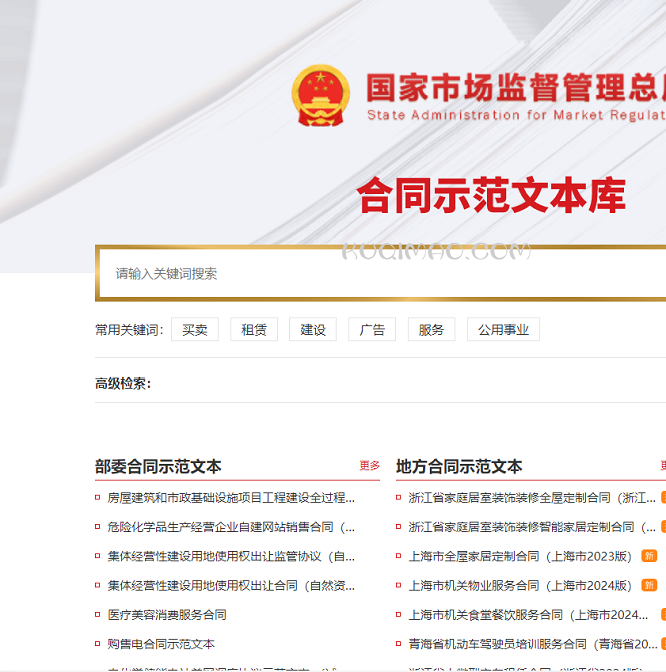The image size is (666, 672).
Task: Open 浙江省家庭居室装饰装修智能家居定制合同 link
Action: (532, 527)
